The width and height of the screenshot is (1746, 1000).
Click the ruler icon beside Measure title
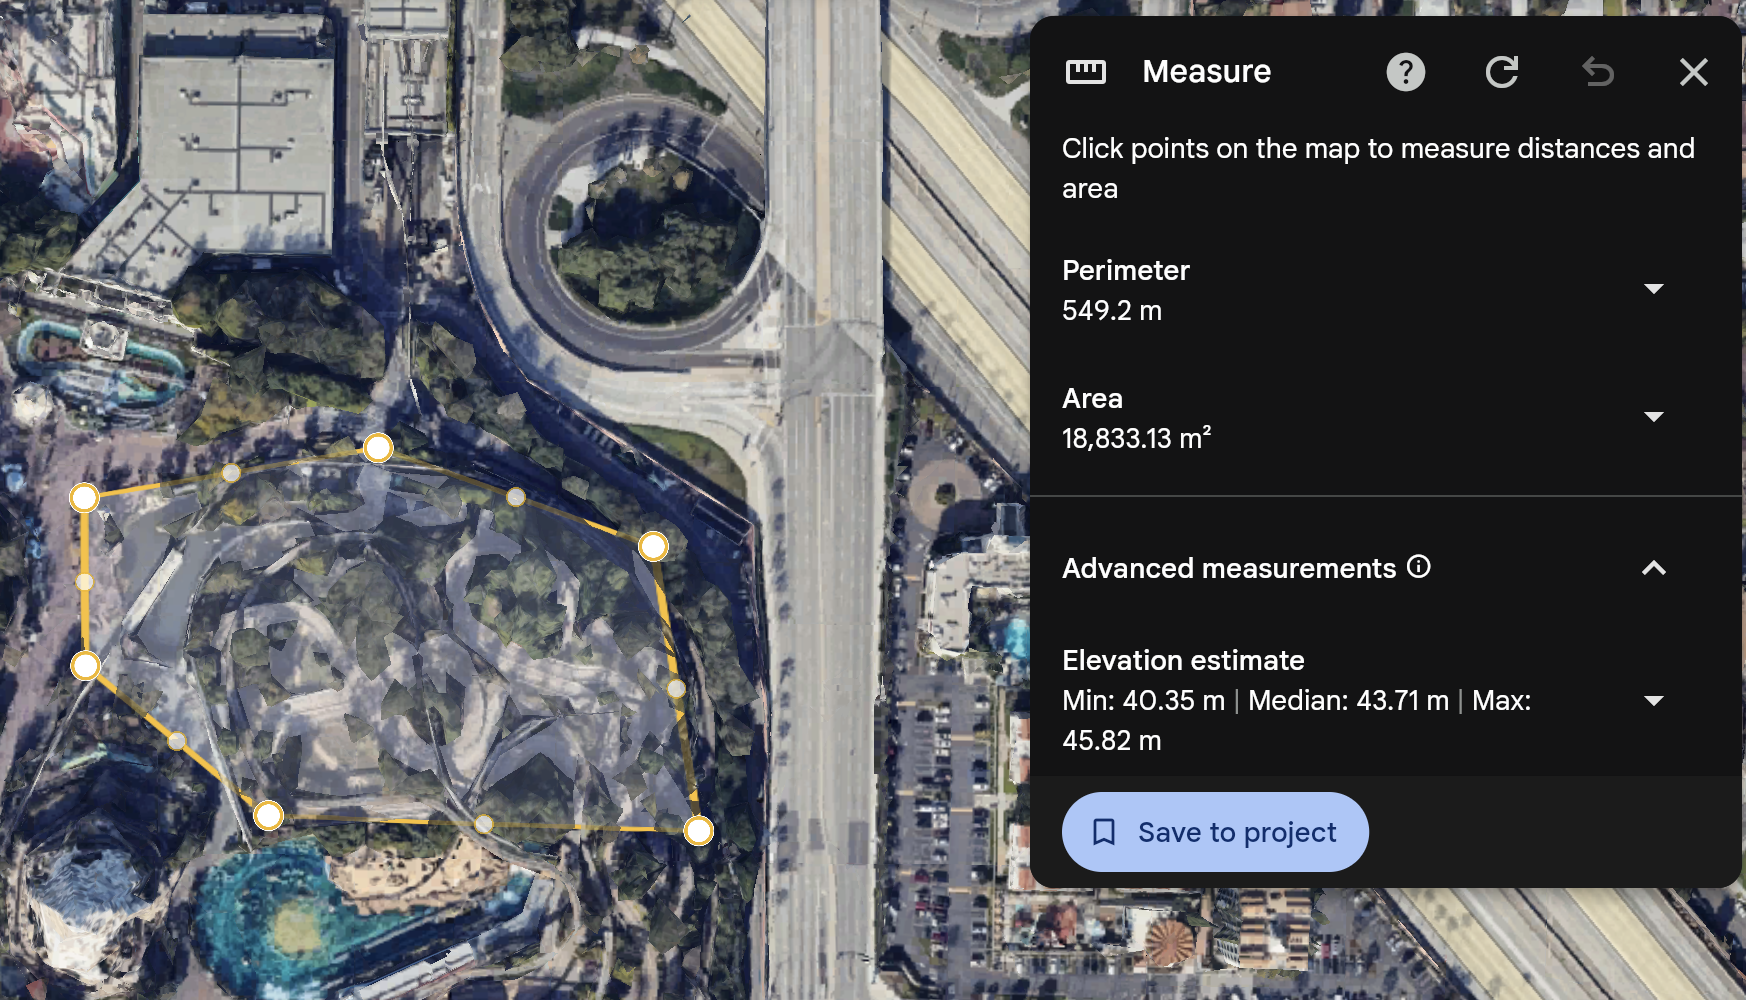coord(1086,72)
